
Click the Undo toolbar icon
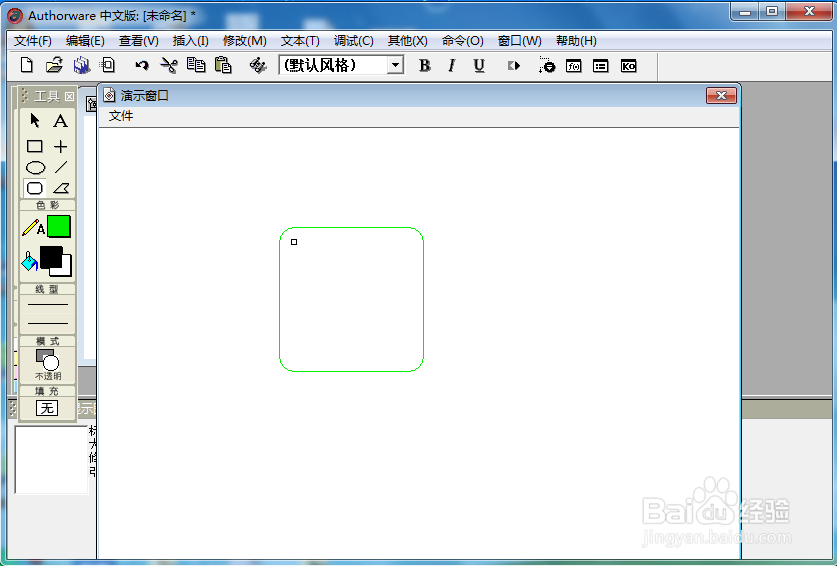[141, 66]
